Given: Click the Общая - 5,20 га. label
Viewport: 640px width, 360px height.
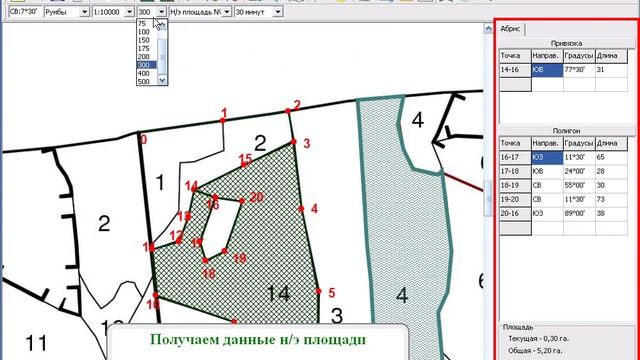Looking at the screenshot, I should (535, 351).
